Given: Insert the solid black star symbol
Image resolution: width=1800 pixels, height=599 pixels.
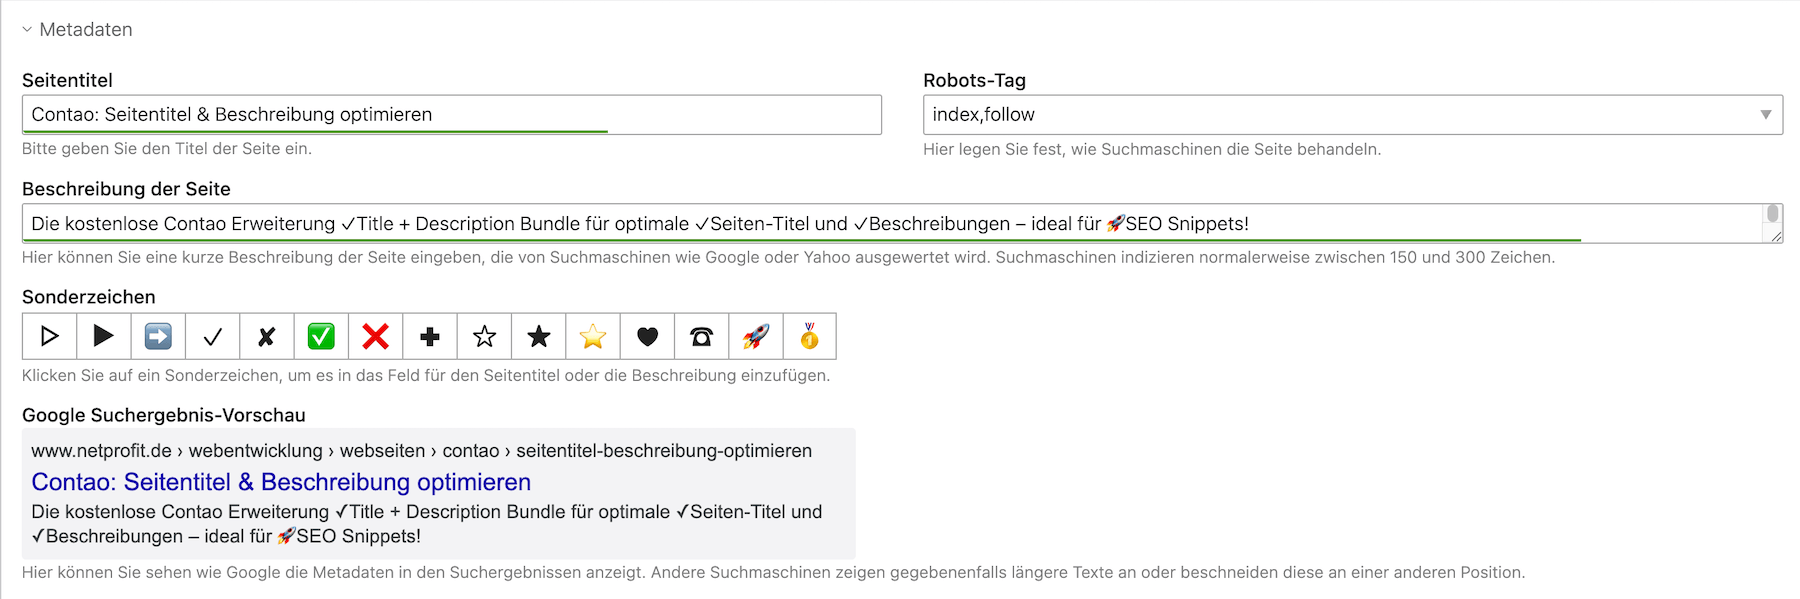Looking at the screenshot, I should tap(538, 336).
